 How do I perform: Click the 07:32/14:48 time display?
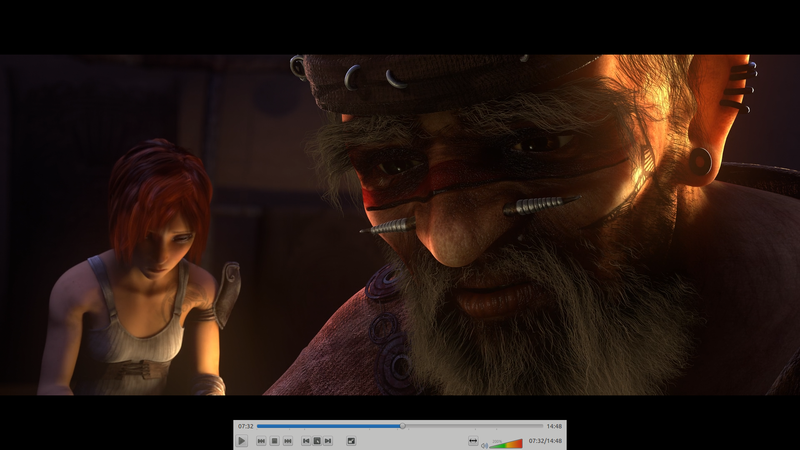pos(545,441)
